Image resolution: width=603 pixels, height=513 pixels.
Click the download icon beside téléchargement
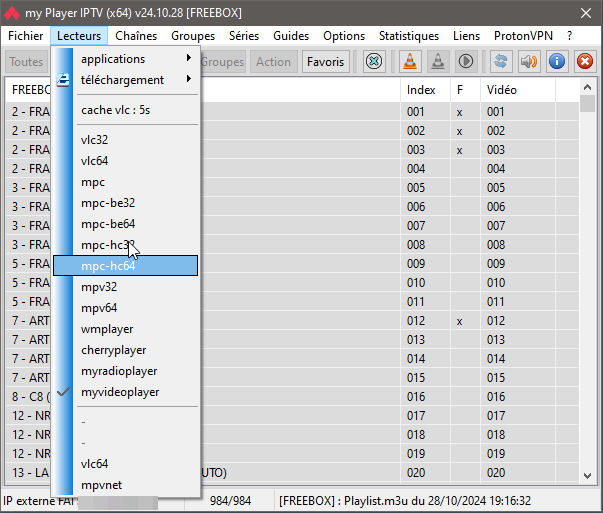(x=63, y=80)
